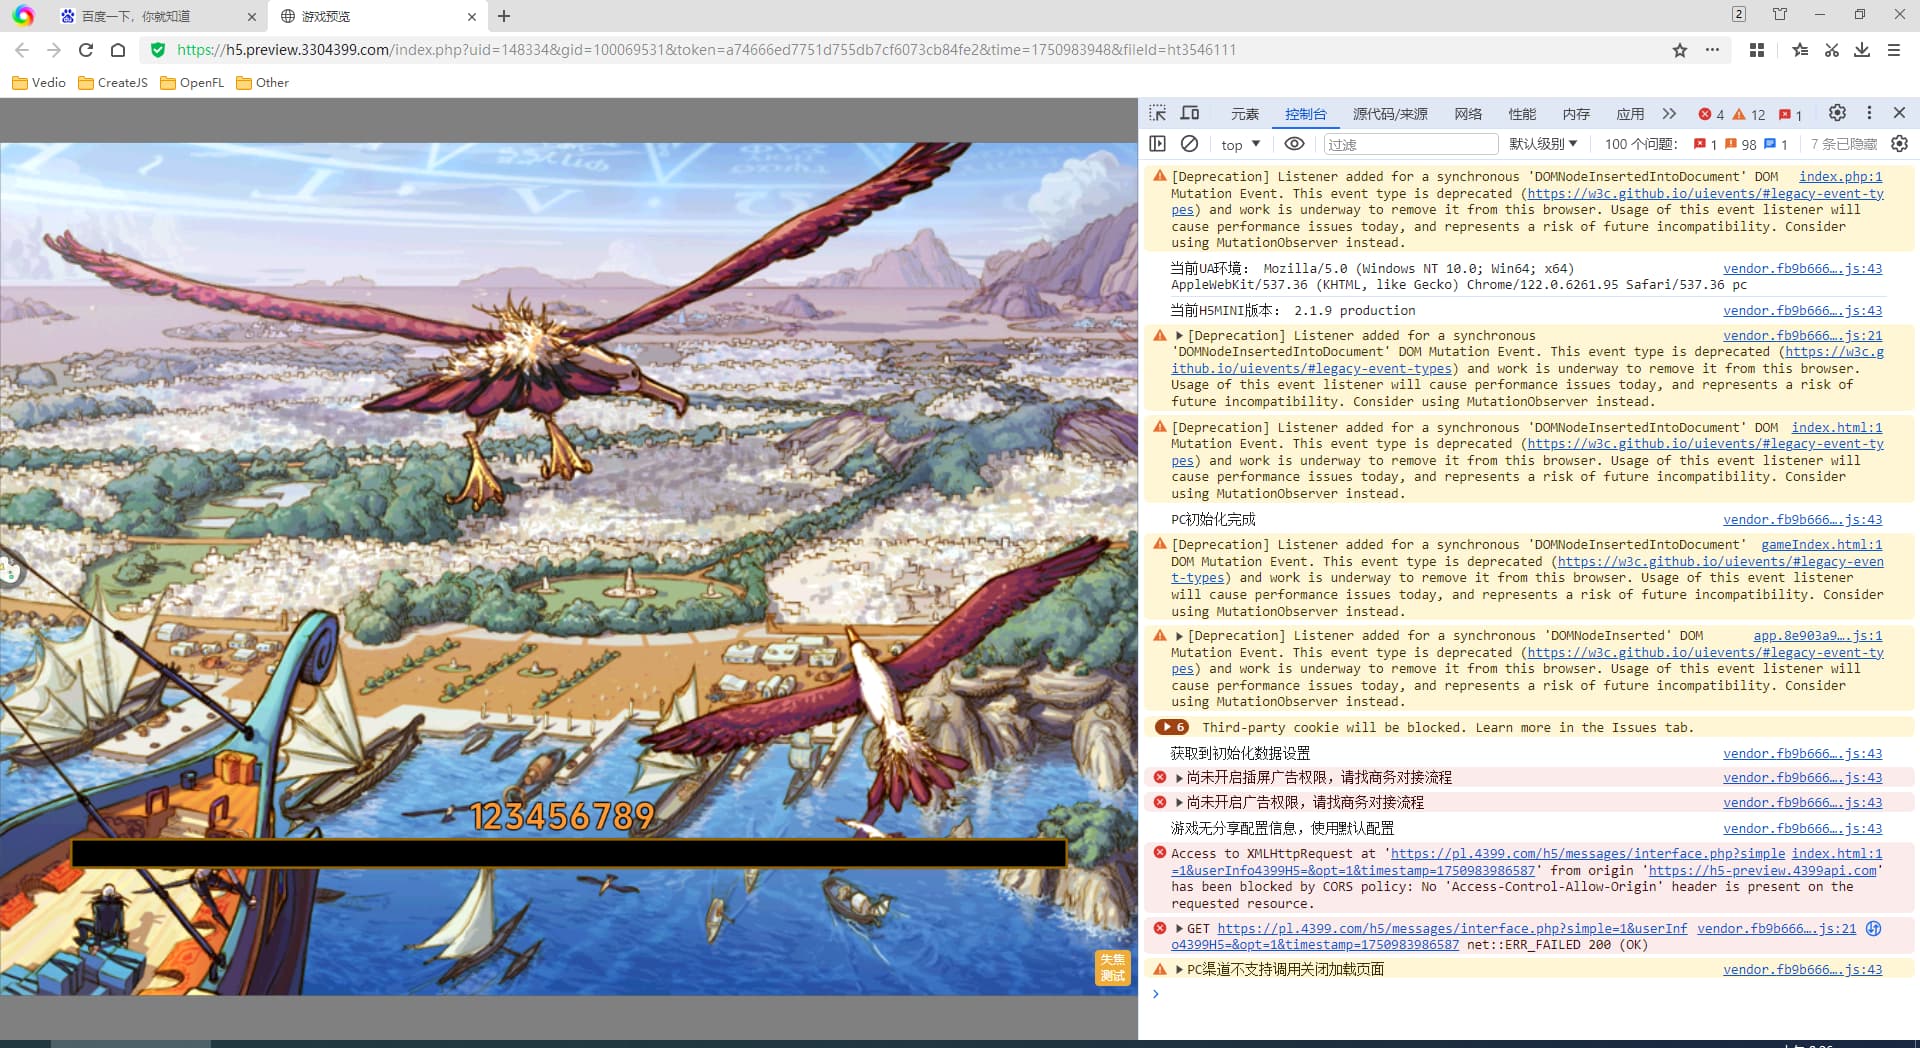Switch to the 百度一下 browser tab

(148, 16)
